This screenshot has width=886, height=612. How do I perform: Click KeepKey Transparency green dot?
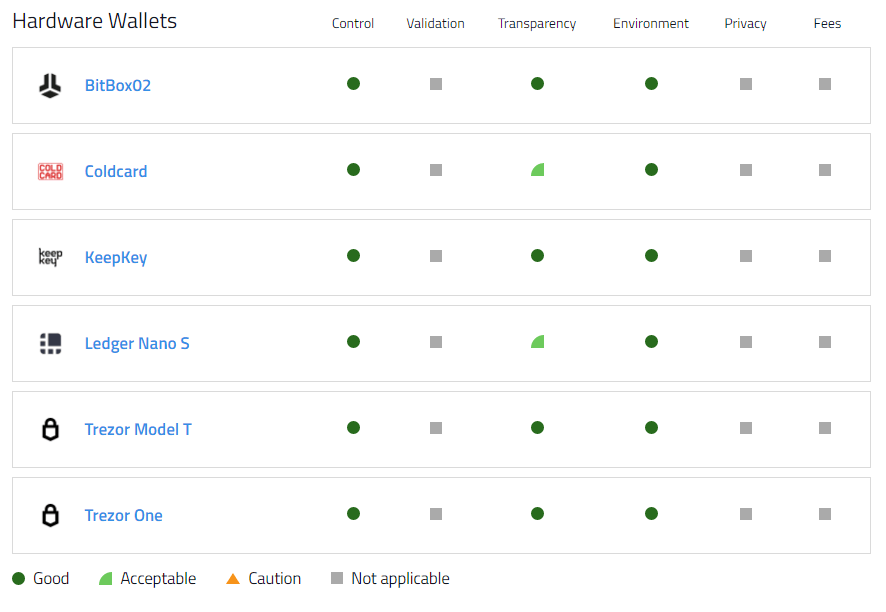click(x=537, y=255)
